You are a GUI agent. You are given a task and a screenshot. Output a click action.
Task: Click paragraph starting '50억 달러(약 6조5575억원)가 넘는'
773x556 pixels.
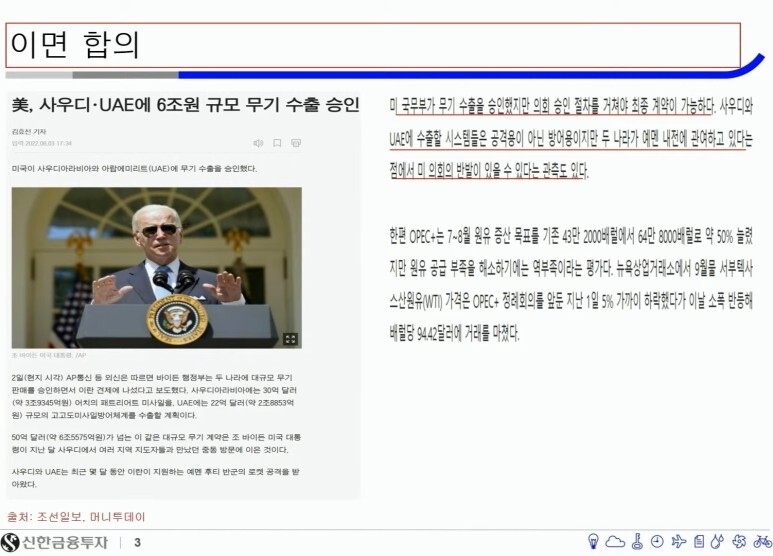[156, 443]
